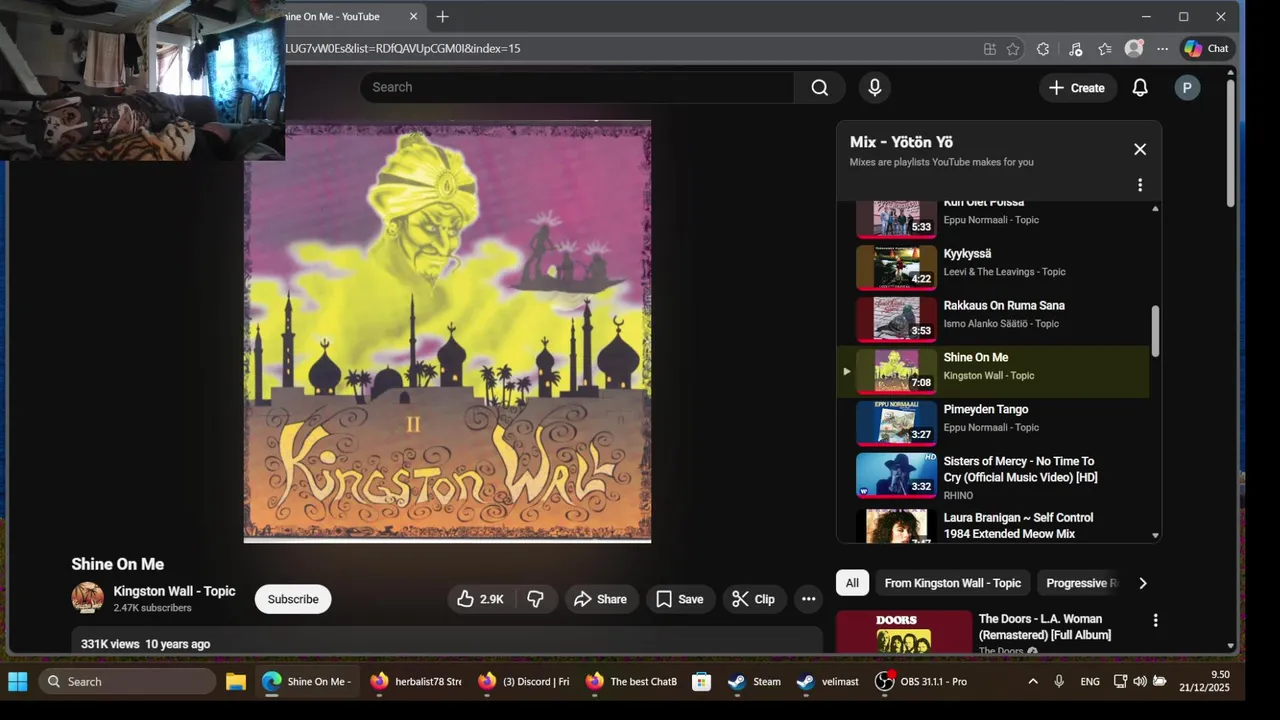1280x720 pixels.
Task: Switch to the Discord Firefox taskbar window
Action: coord(523,682)
